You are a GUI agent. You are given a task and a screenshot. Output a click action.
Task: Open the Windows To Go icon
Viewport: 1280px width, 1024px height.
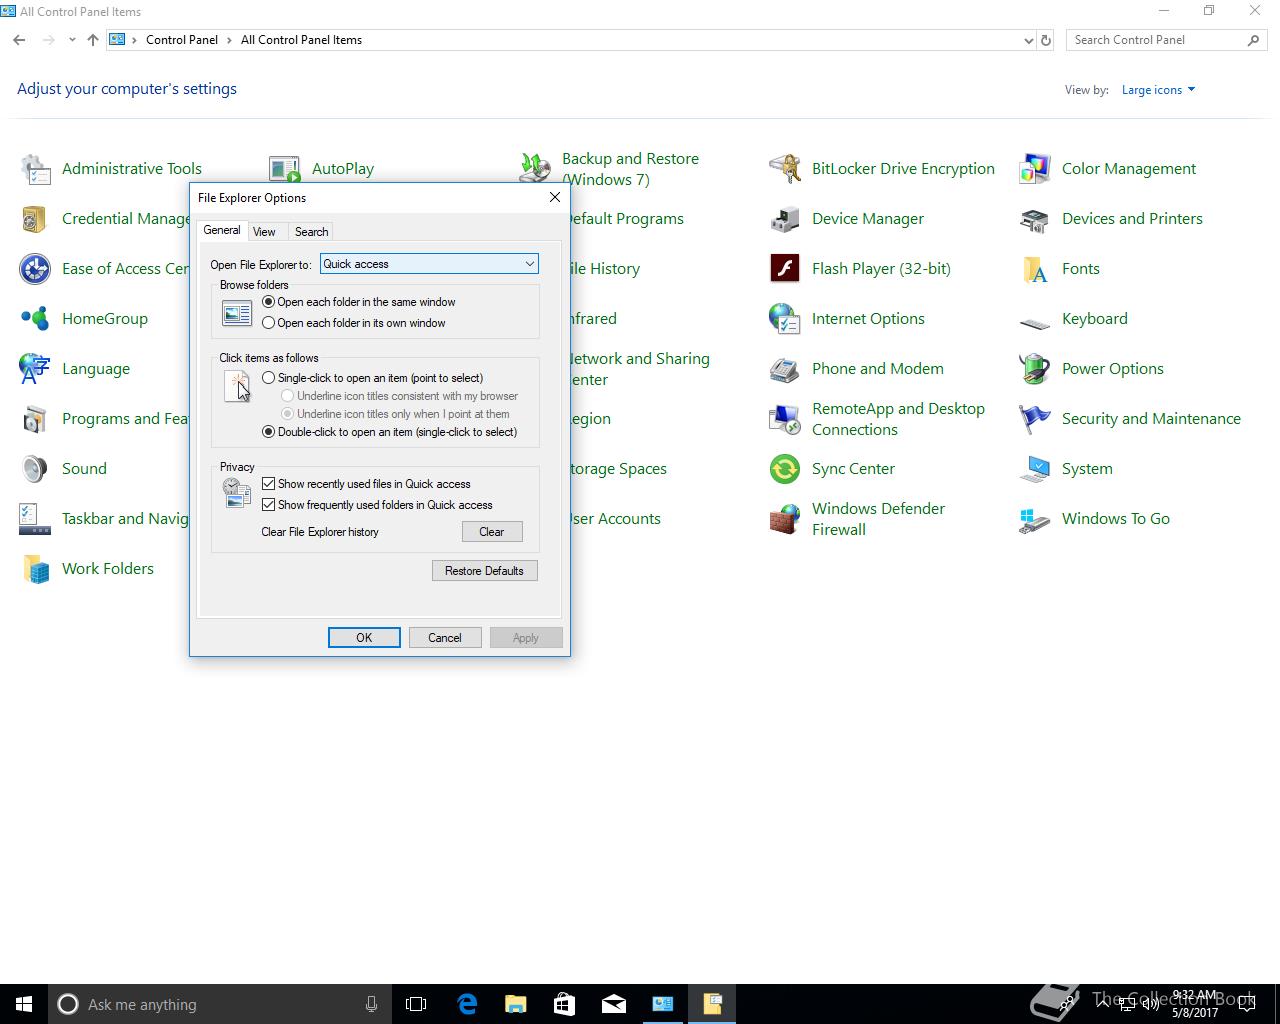click(1035, 519)
